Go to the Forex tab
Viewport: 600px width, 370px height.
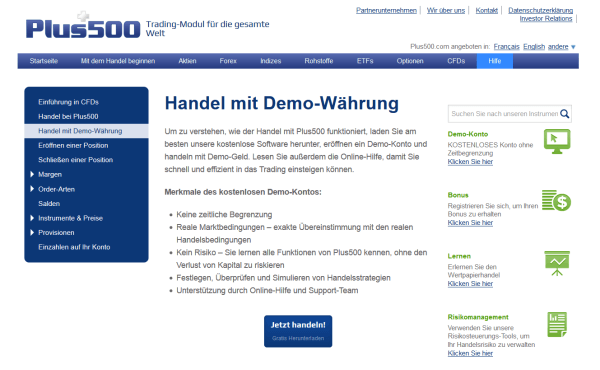coord(228,61)
